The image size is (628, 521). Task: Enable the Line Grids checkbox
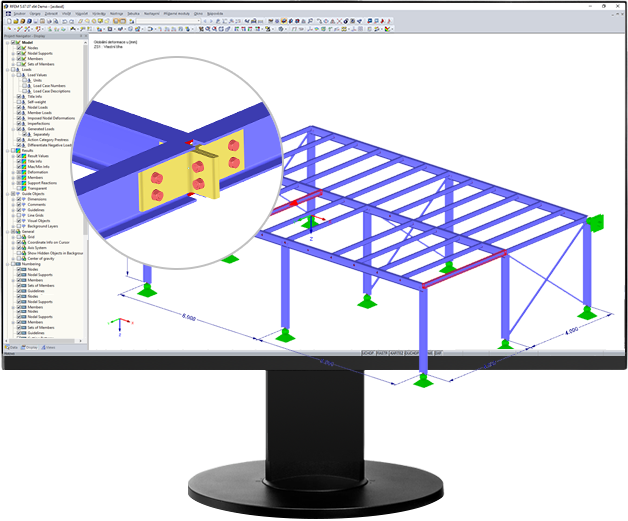tap(19, 215)
